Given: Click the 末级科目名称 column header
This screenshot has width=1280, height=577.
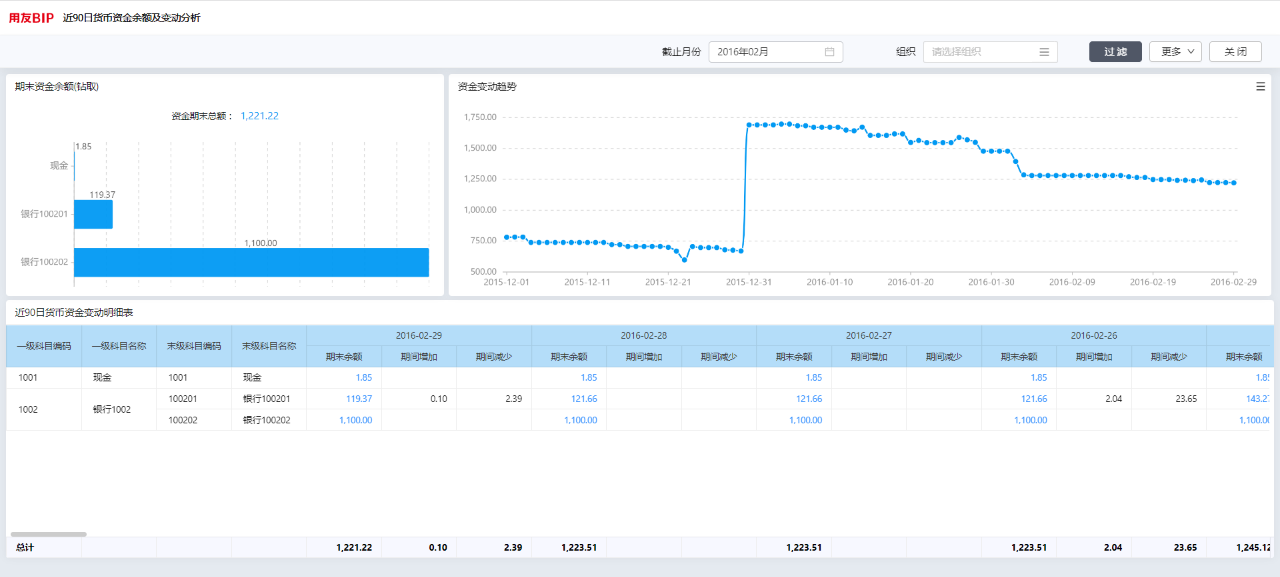Looking at the screenshot, I should click(269, 346).
